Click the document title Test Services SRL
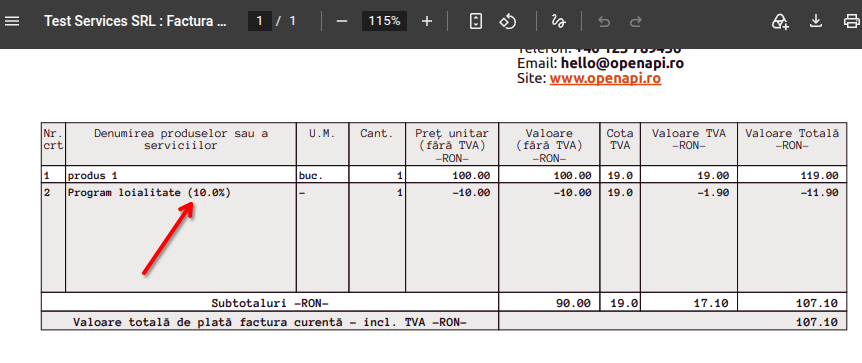The width and height of the screenshot is (862, 363). [x=135, y=21]
